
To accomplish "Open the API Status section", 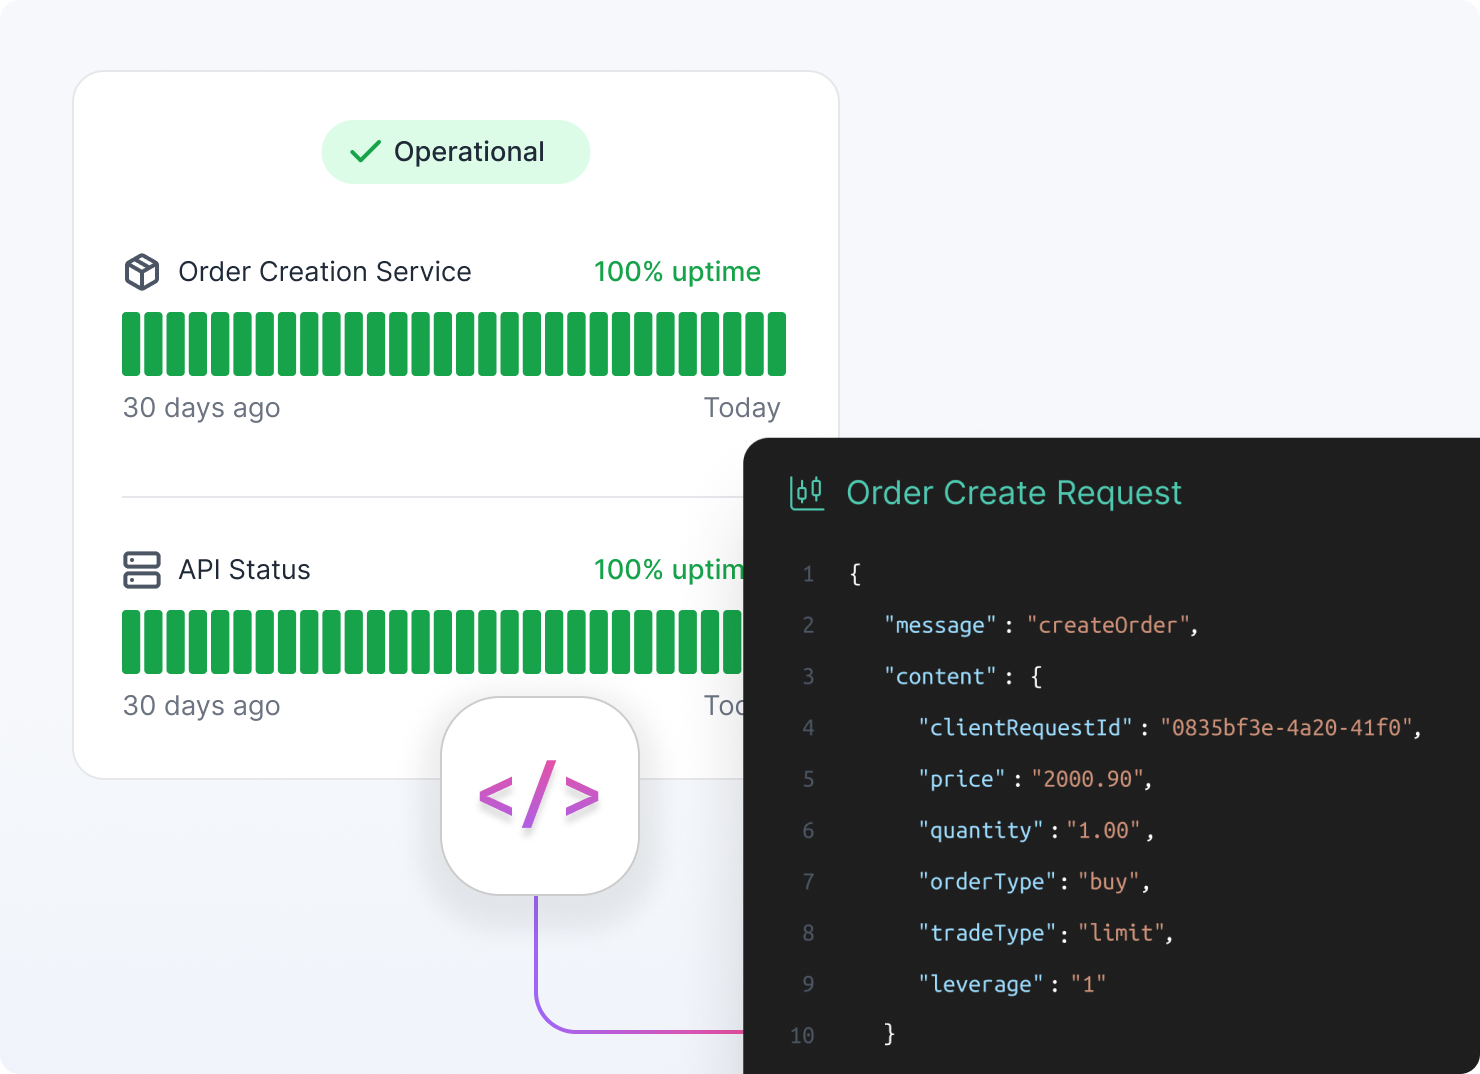I will click(243, 570).
